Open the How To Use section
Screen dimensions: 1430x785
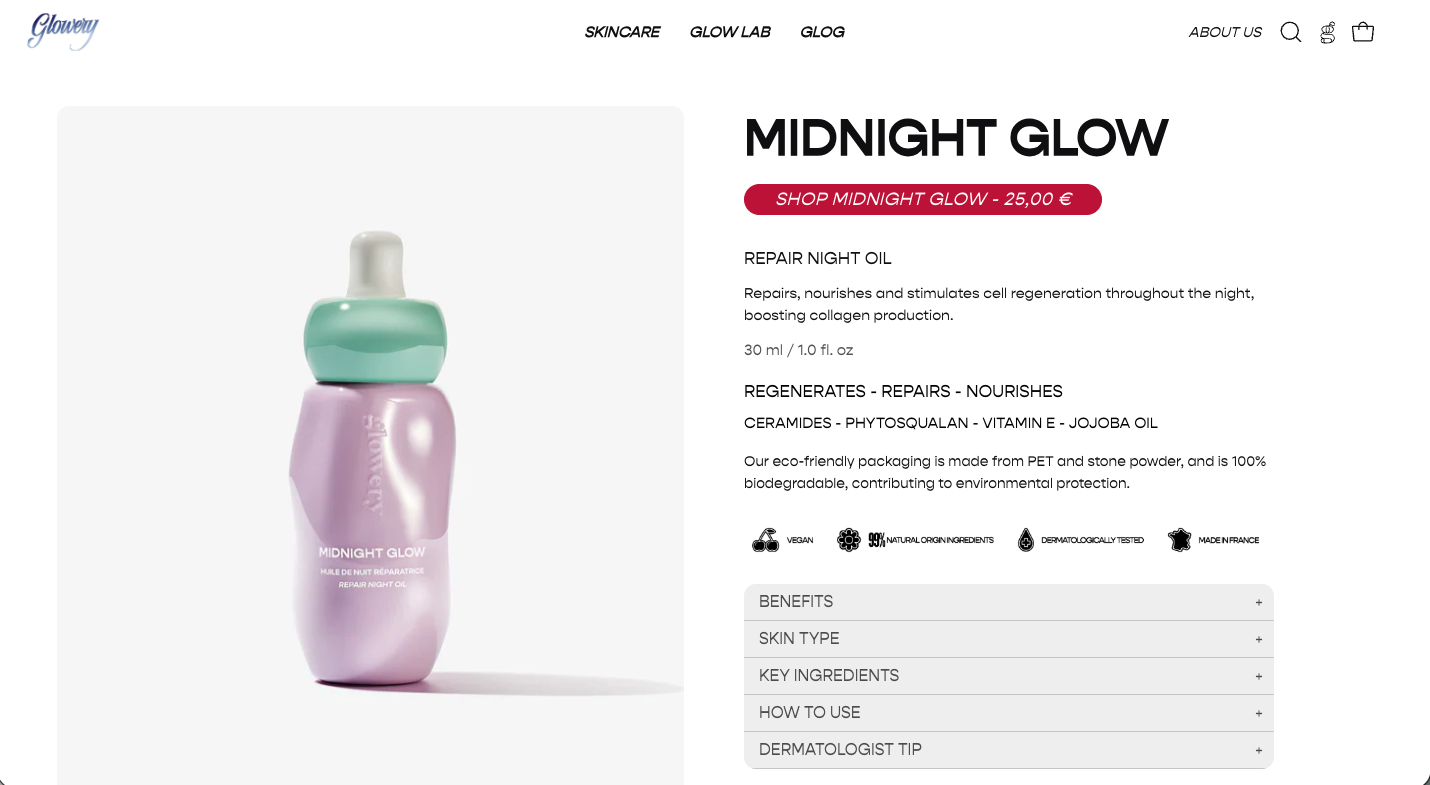pyautogui.click(x=1009, y=713)
